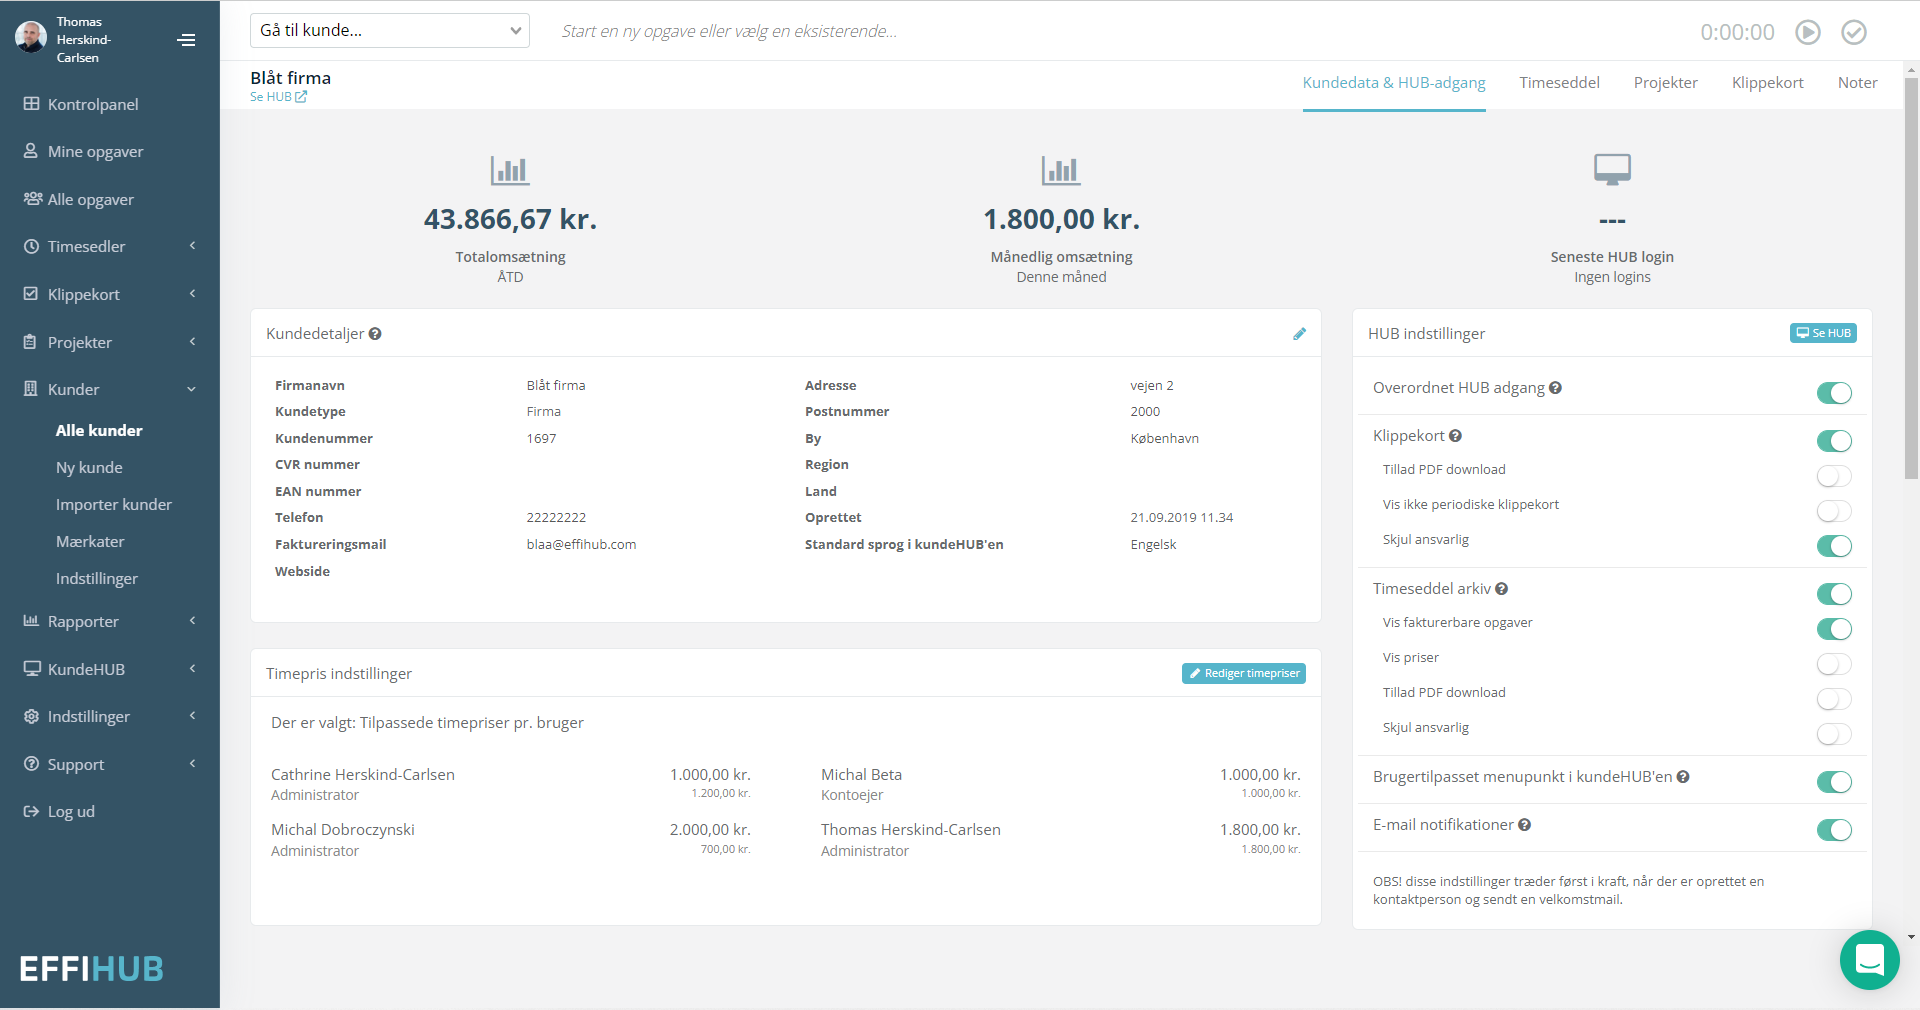Open Se HUB in HUB indstillinger
Screen dimensions: 1920x1010
[1822, 333]
